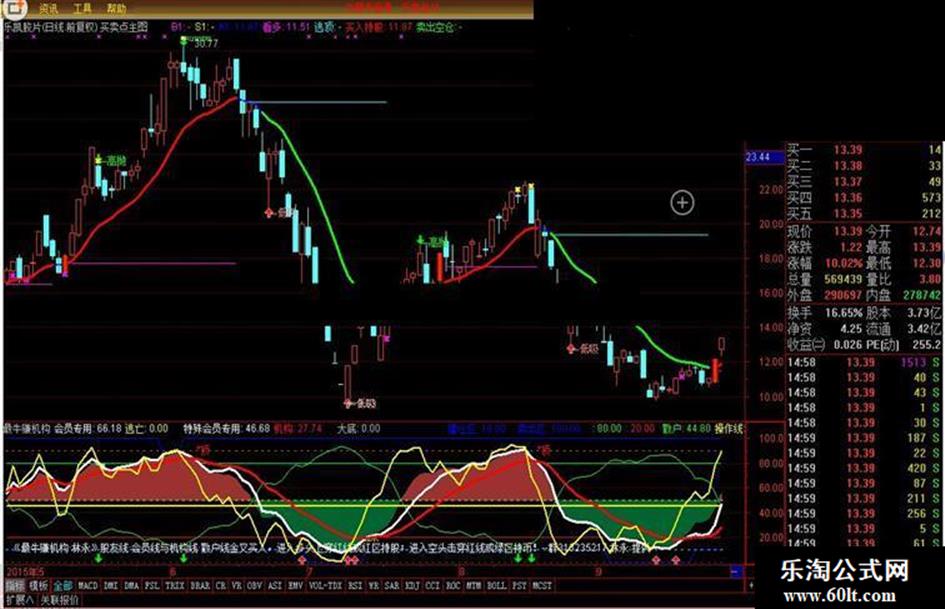Click the 特殊会员专用 46.68 label
Screen dimensions: 945x609
227,429
